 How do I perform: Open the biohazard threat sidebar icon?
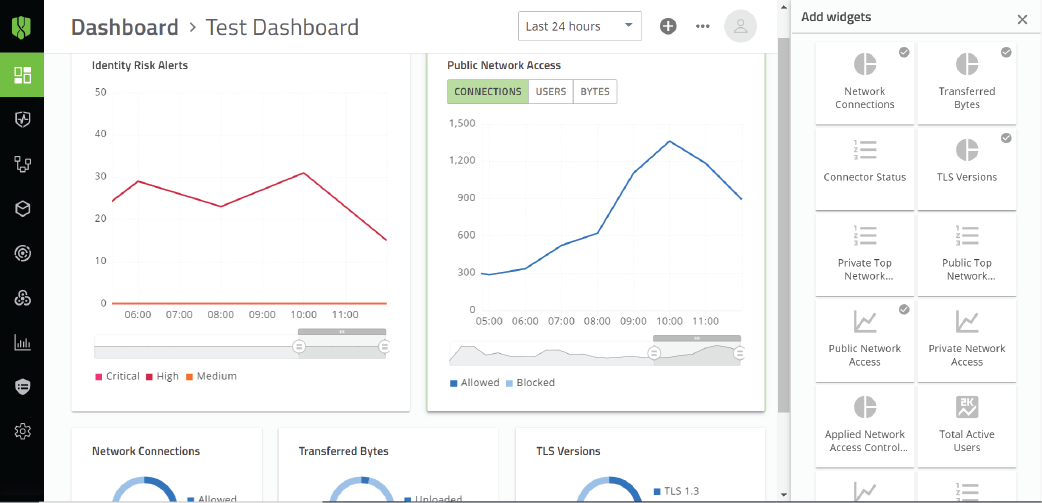(x=22, y=298)
